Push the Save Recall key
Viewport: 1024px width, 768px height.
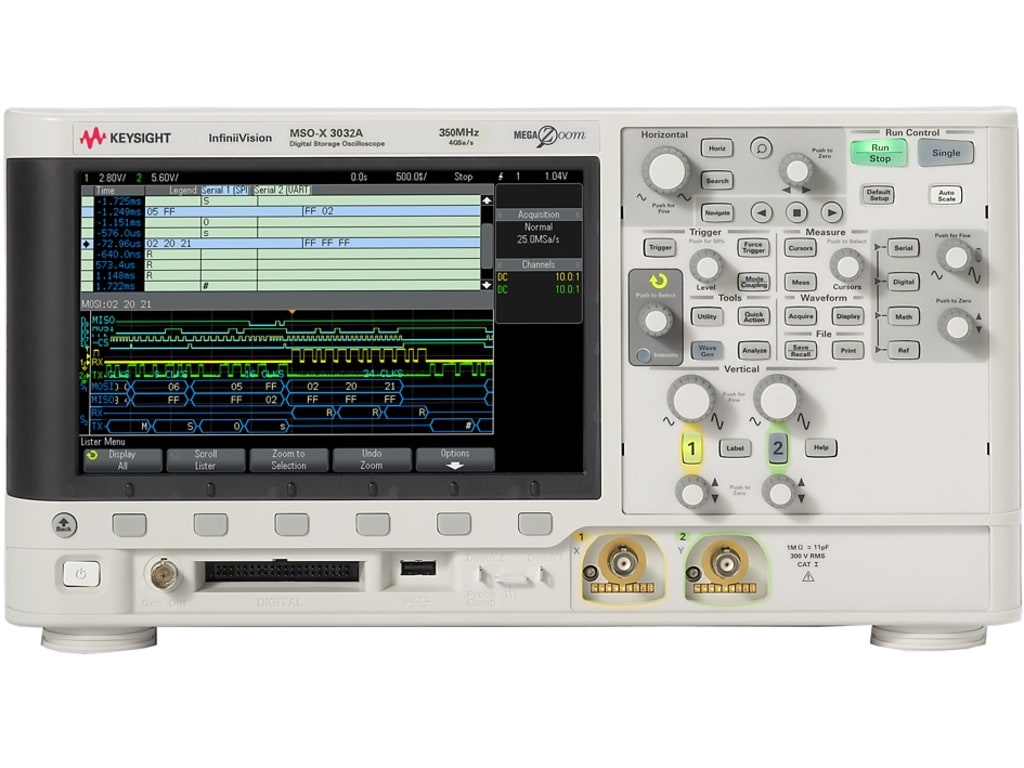tap(801, 351)
